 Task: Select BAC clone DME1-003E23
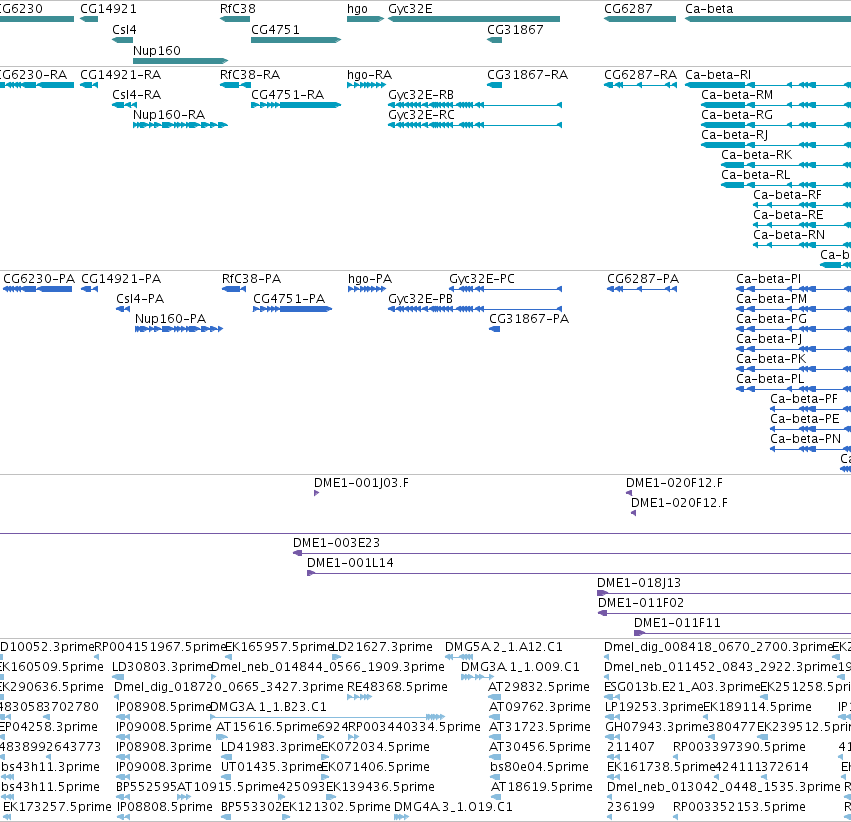572,553
